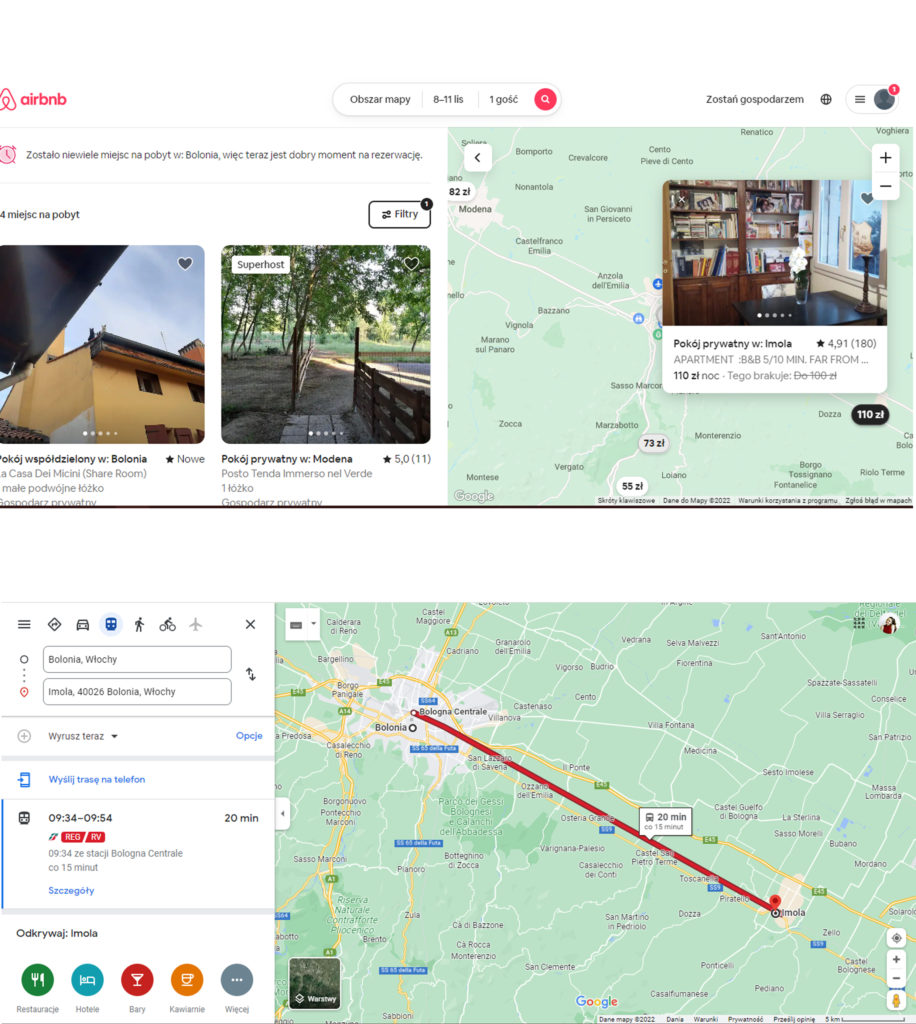Open Street View pegman
This screenshot has width=916, height=1024.
tap(896, 1000)
